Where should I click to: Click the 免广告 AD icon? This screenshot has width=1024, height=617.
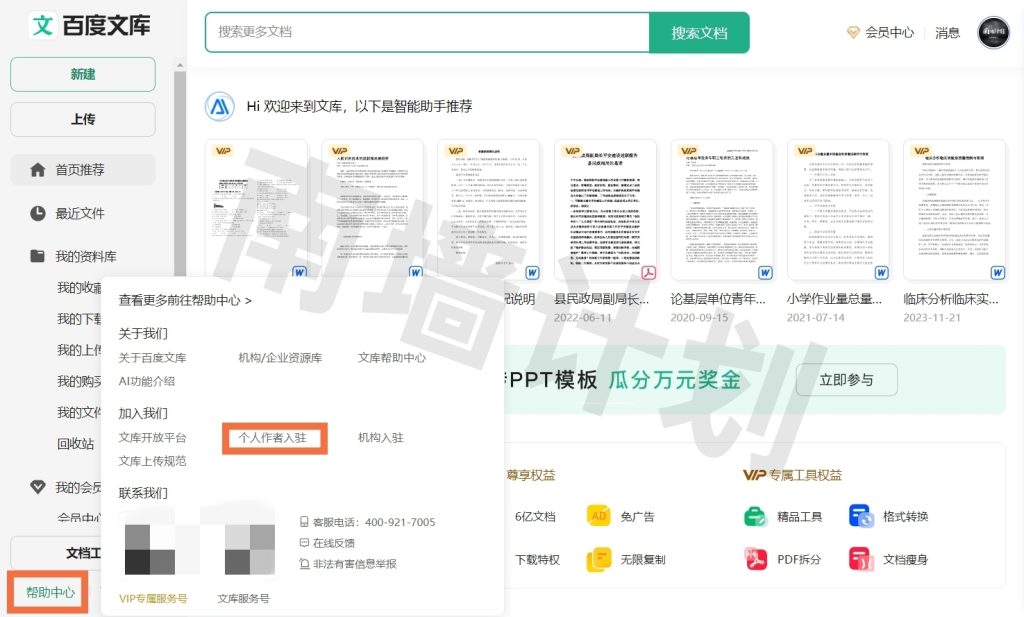click(599, 516)
